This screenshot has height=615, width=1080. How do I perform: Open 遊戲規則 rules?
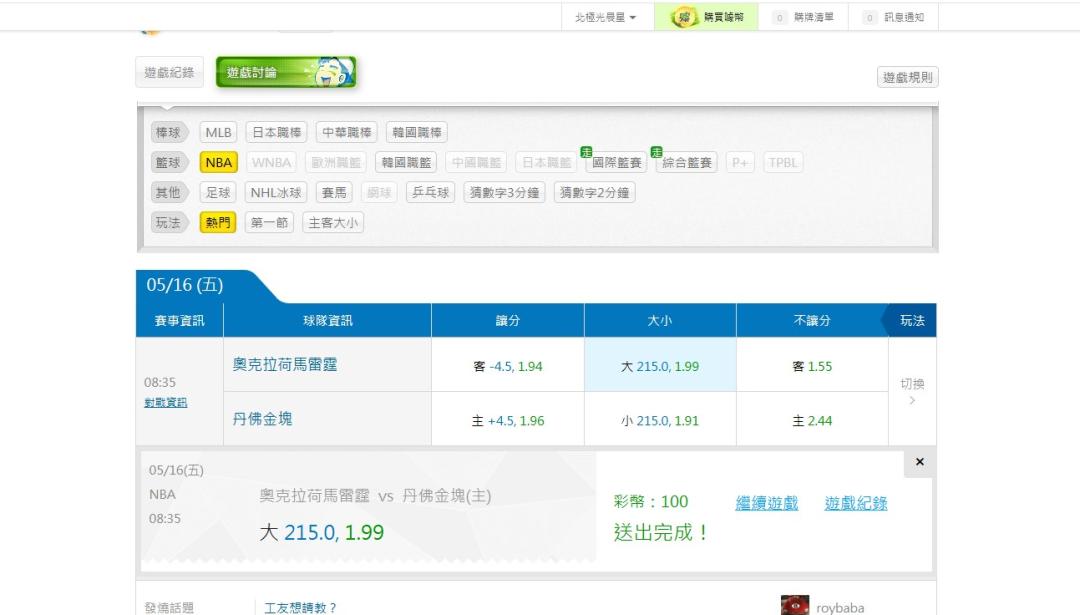click(907, 77)
